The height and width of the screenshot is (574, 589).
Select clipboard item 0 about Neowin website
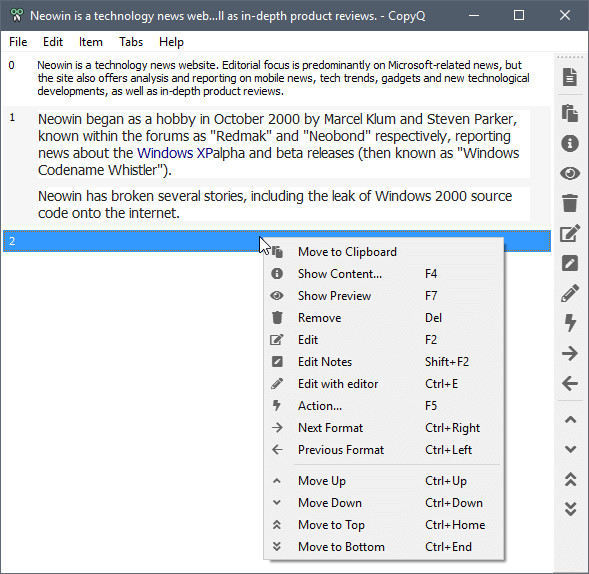277,78
